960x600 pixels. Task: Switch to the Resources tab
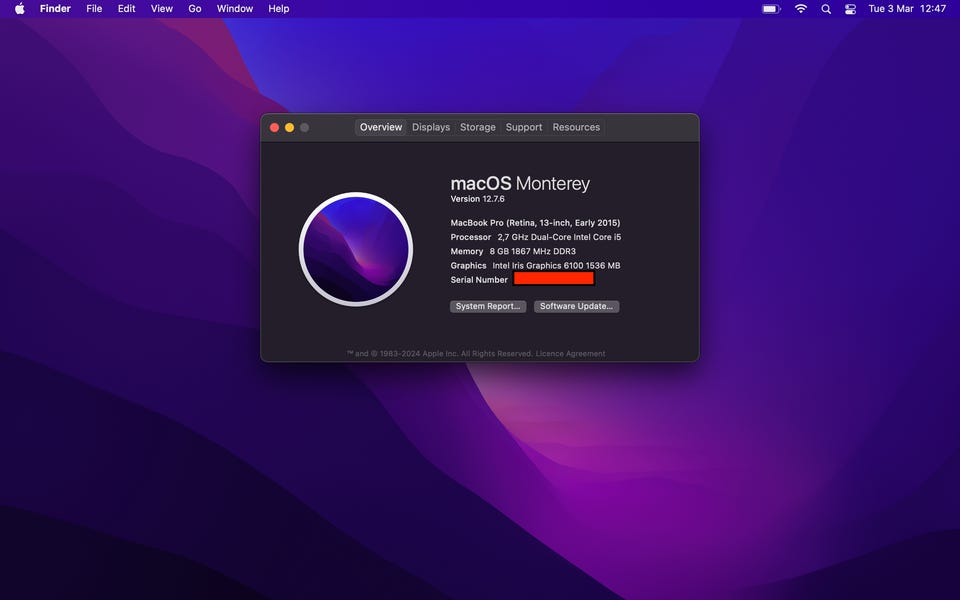pos(576,127)
